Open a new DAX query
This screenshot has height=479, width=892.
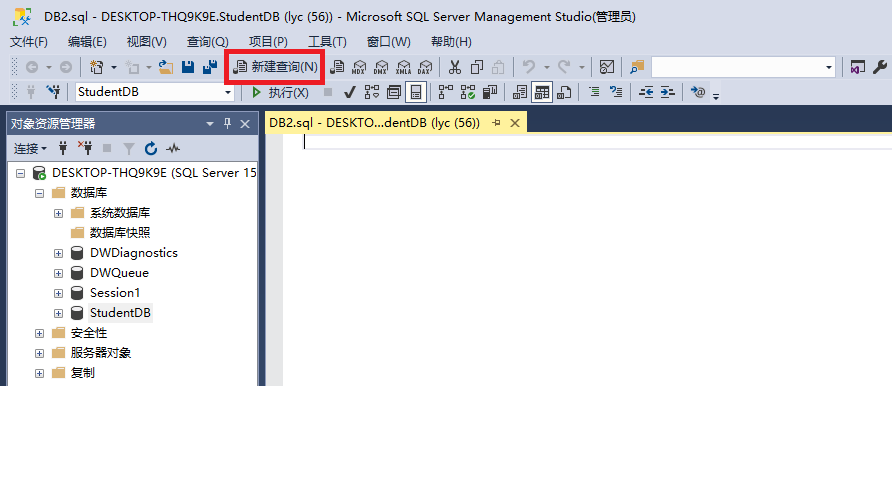pyautogui.click(x=425, y=67)
